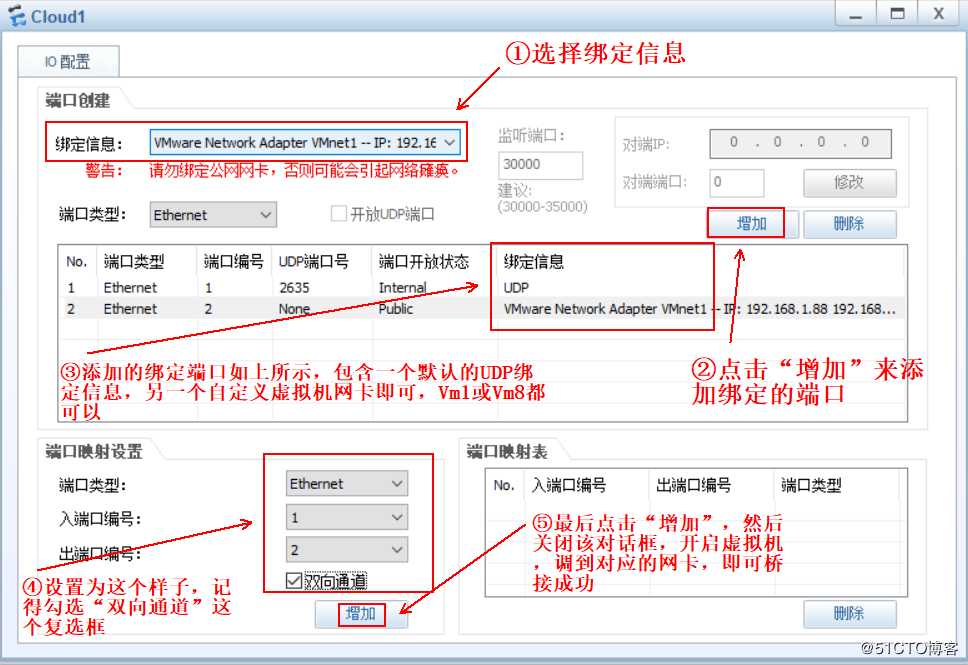Viewport: 968px width, 665px height.
Task: Click the 监听端口 field showing 30000
Action: tap(540, 165)
